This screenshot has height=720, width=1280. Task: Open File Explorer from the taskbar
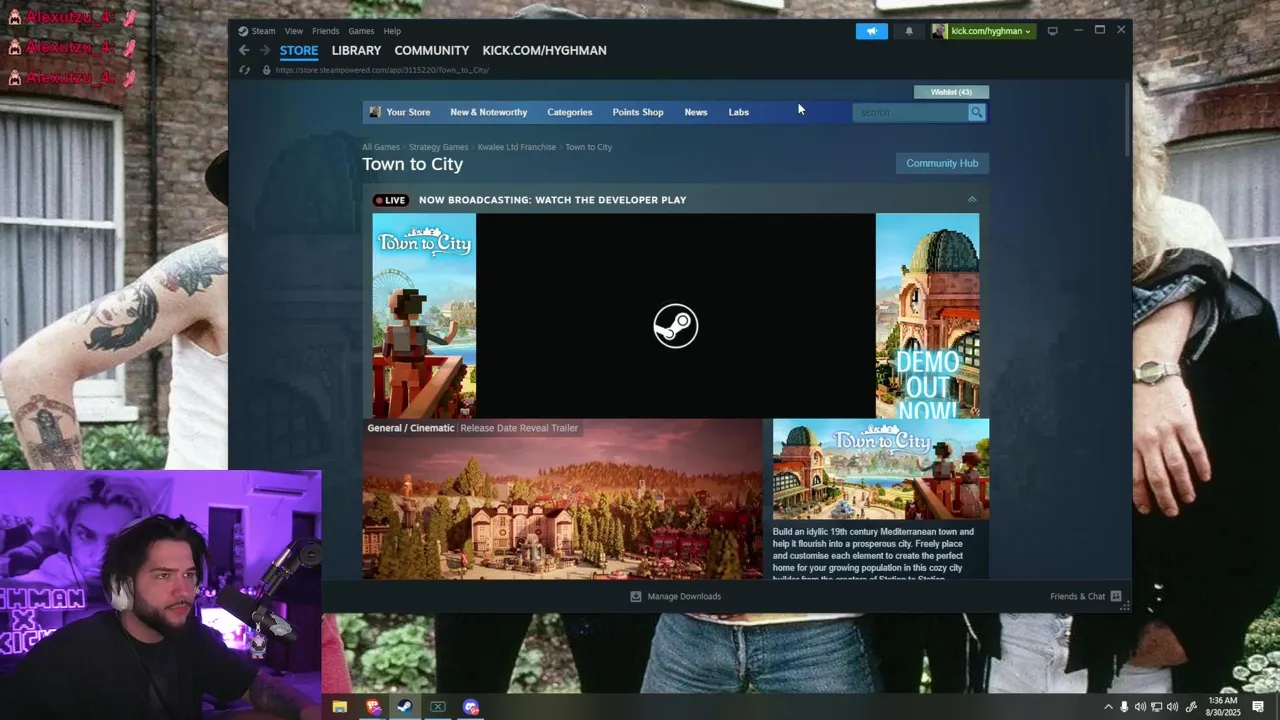(340, 707)
